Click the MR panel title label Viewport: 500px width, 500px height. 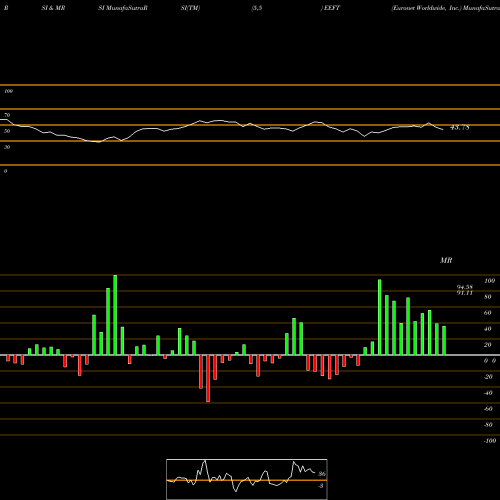pyautogui.click(x=446, y=260)
